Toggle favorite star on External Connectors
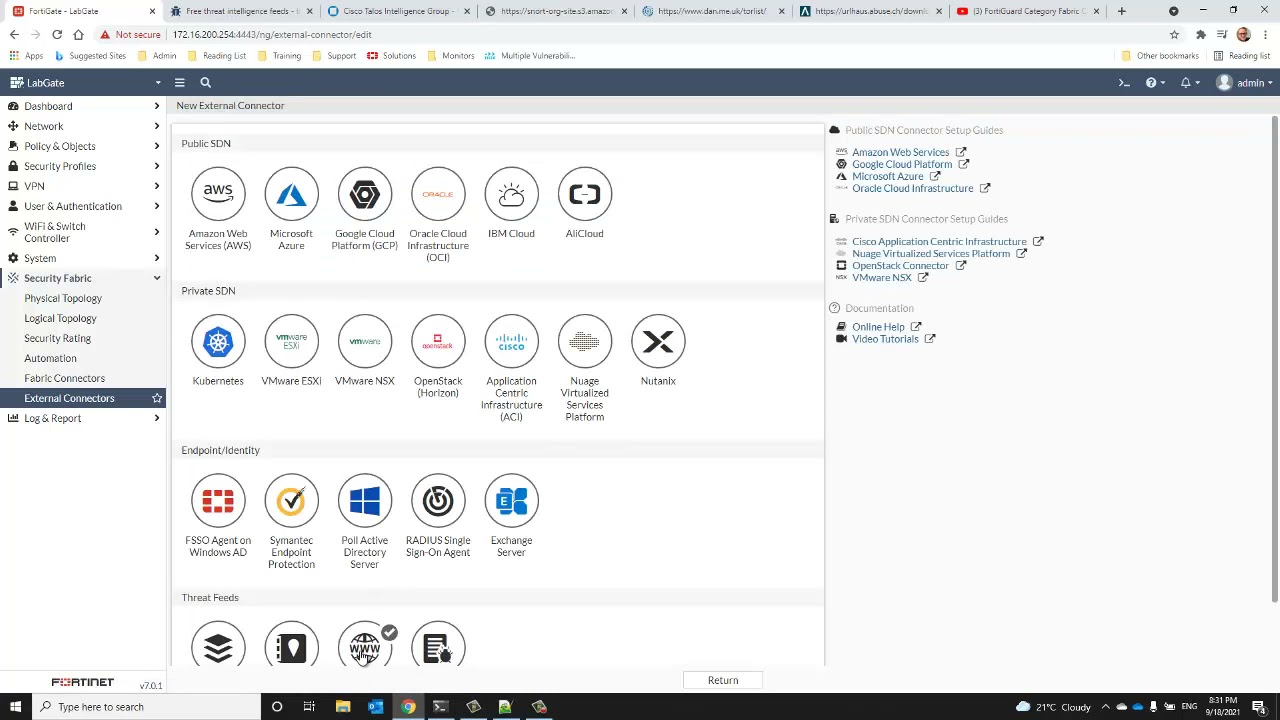 (156, 398)
